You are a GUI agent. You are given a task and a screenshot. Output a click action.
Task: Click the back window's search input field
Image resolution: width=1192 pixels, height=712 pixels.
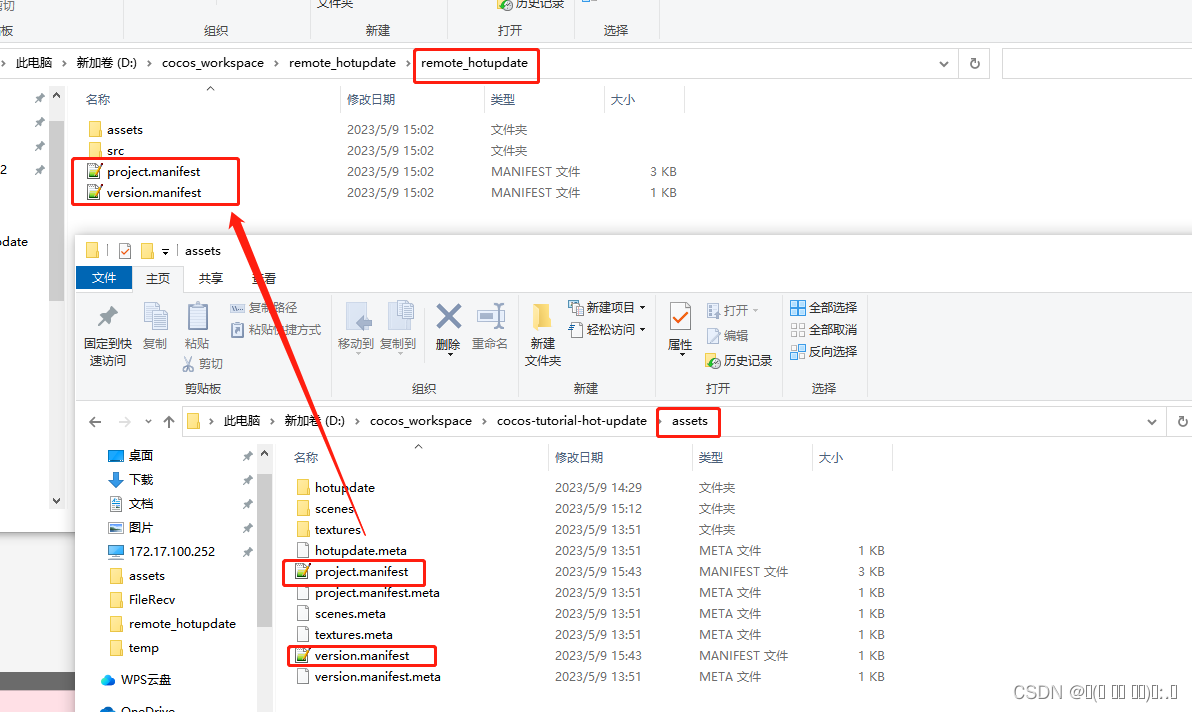coord(1097,64)
